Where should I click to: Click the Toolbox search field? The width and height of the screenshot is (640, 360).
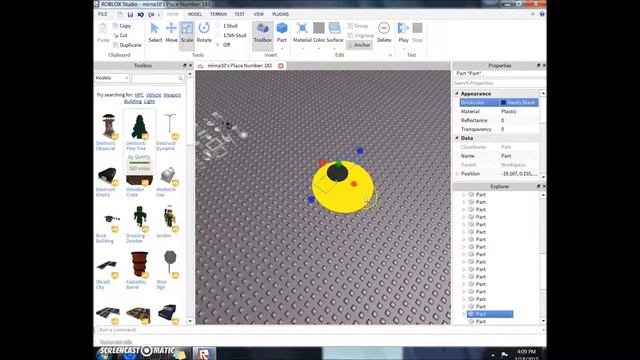(x=155, y=78)
